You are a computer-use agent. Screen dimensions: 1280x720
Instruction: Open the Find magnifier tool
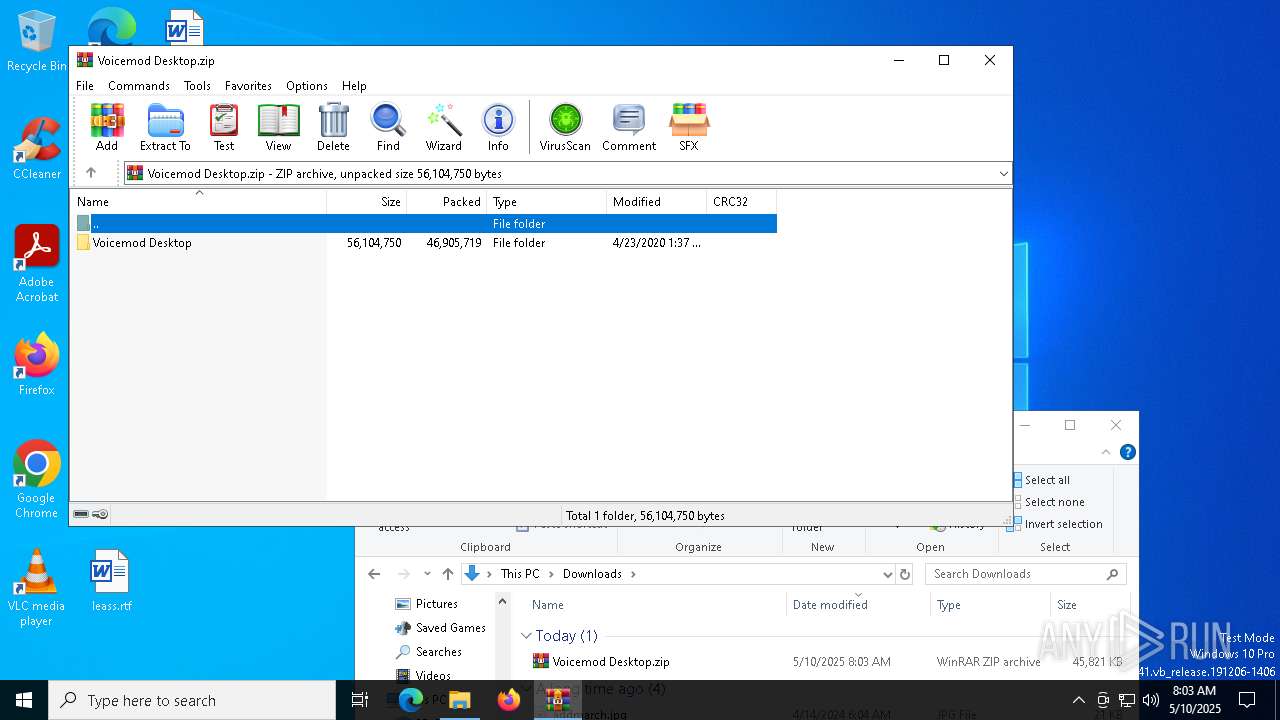coord(388,127)
